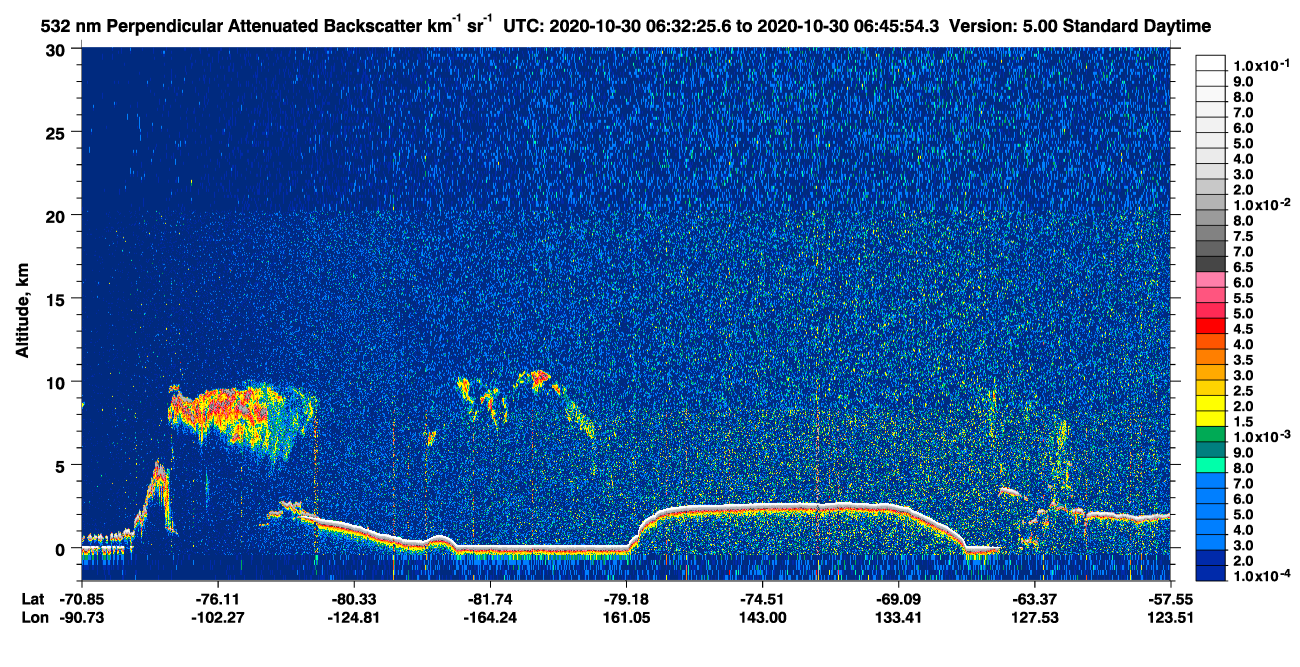Click latitude value '-57.55'
The image size is (1300, 667).
[x=1170, y=599]
